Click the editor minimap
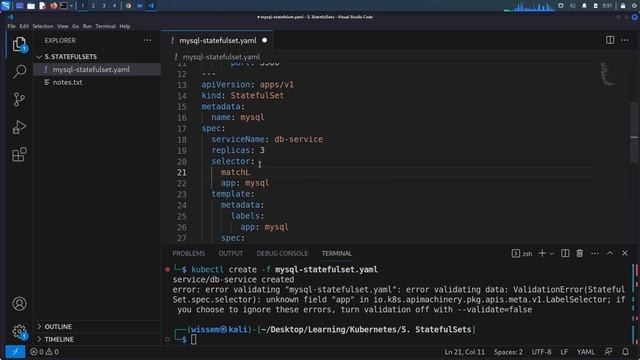Screen dimensions: 640x360 tap(608, 73)
